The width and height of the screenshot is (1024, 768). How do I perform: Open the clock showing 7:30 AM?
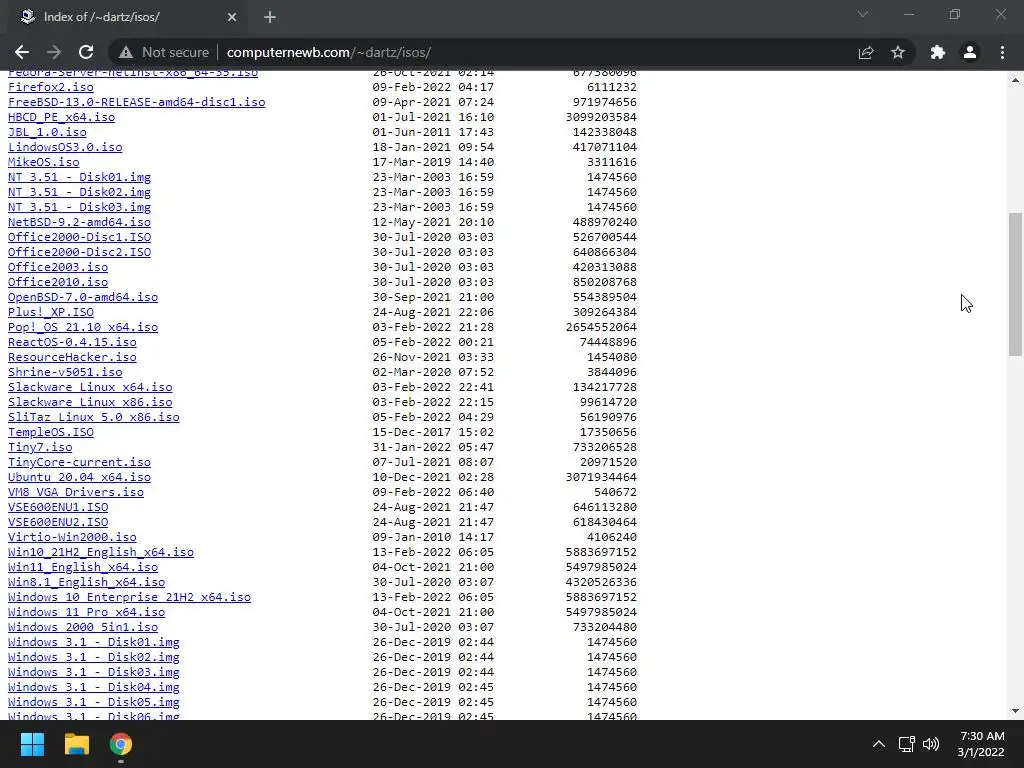pyautogui.click(x=981, y=744)
